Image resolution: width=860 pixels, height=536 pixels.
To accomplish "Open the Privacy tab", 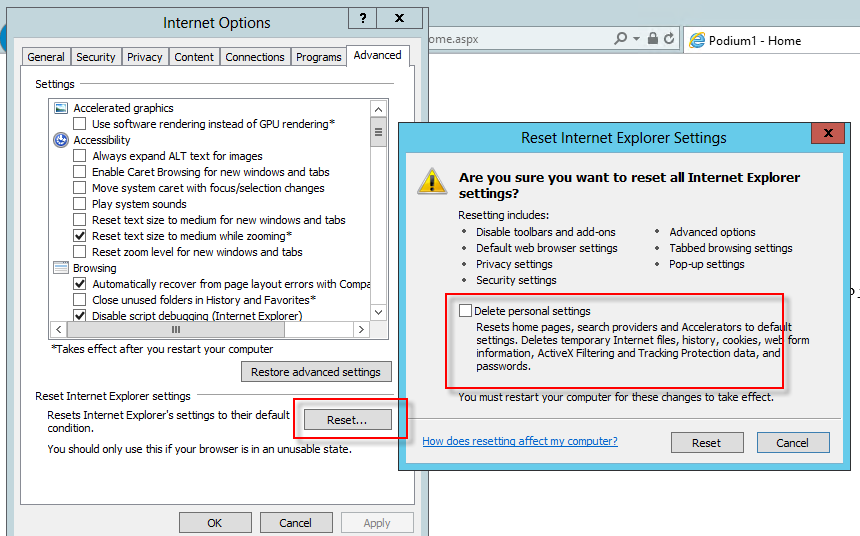I will tap(145, 57).
